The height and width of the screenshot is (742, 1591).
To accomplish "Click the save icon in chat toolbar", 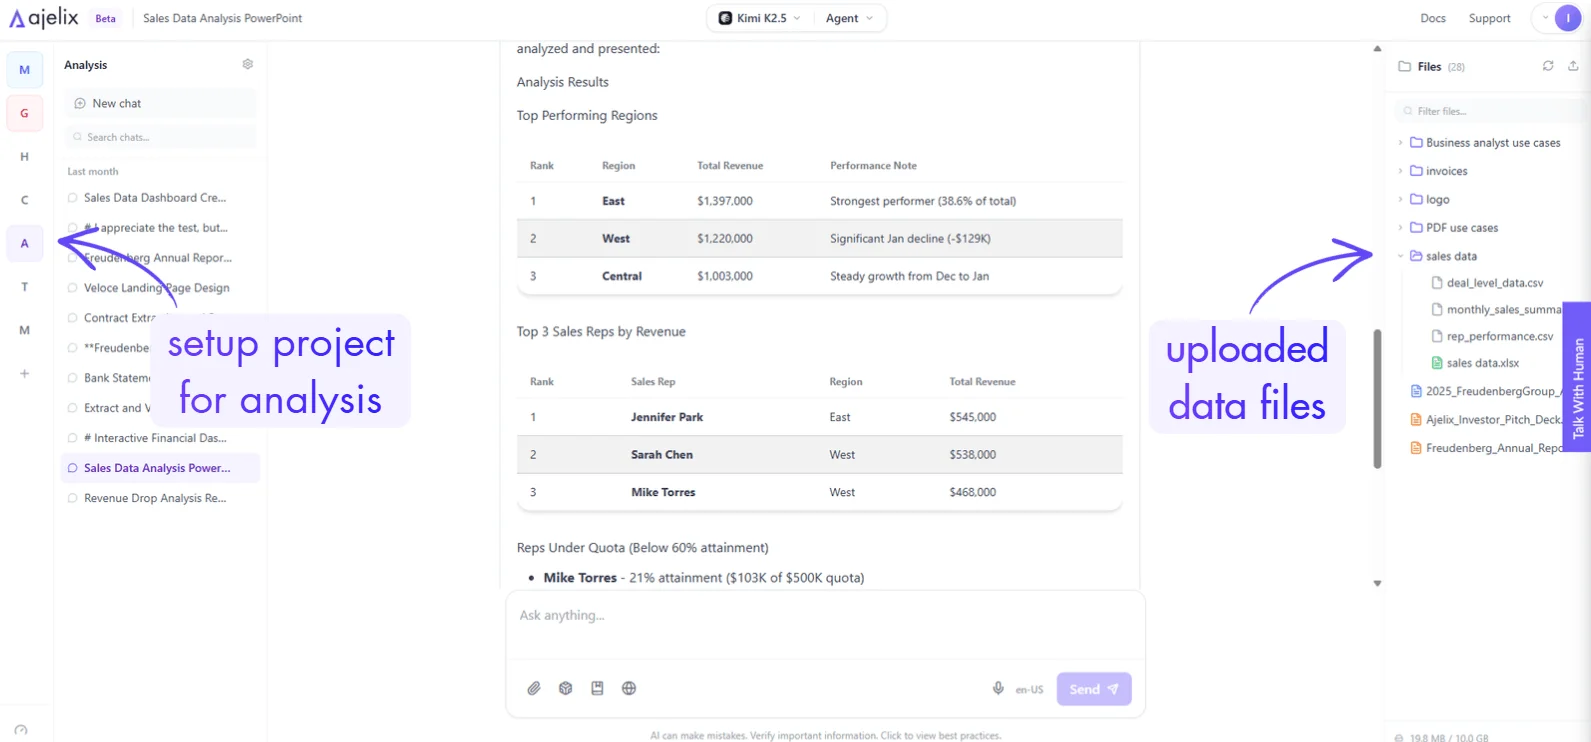I will click(597, 688).
